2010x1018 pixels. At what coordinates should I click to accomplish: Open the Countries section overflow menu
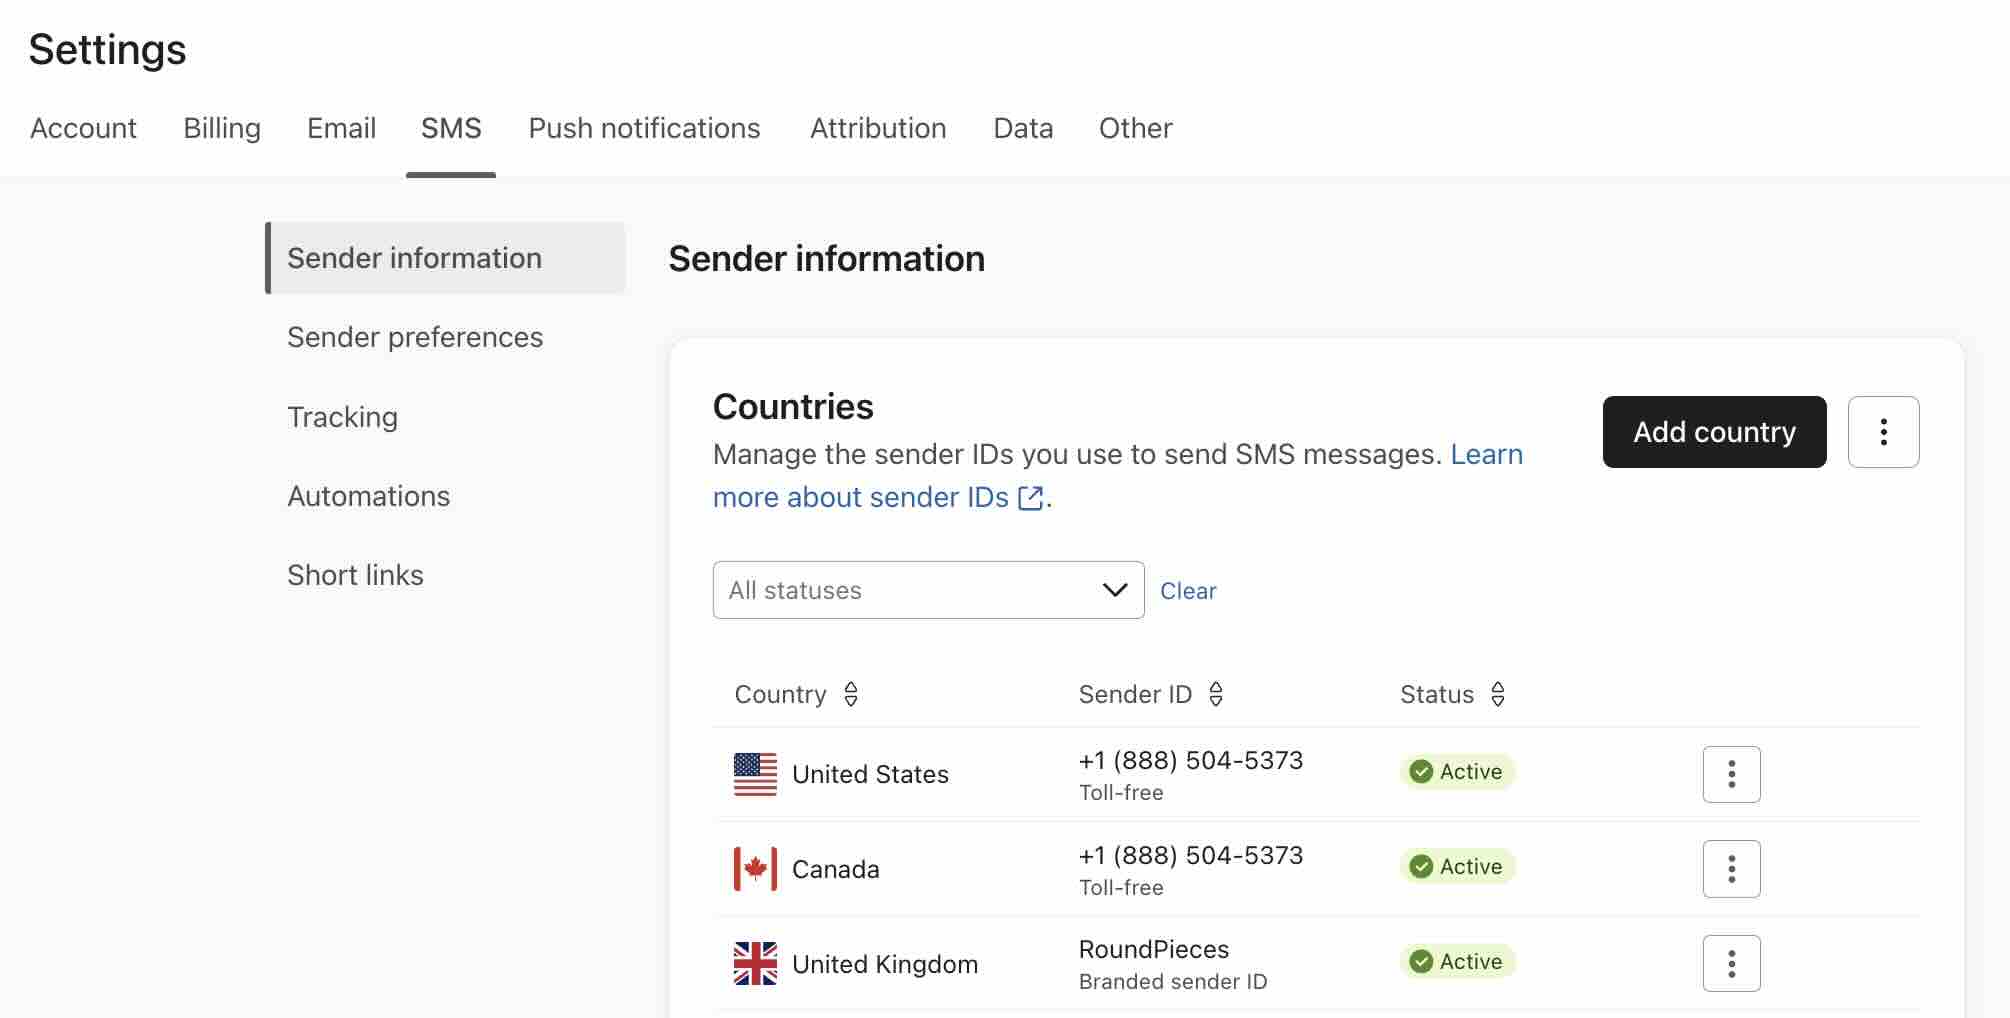pos(1883,432)
